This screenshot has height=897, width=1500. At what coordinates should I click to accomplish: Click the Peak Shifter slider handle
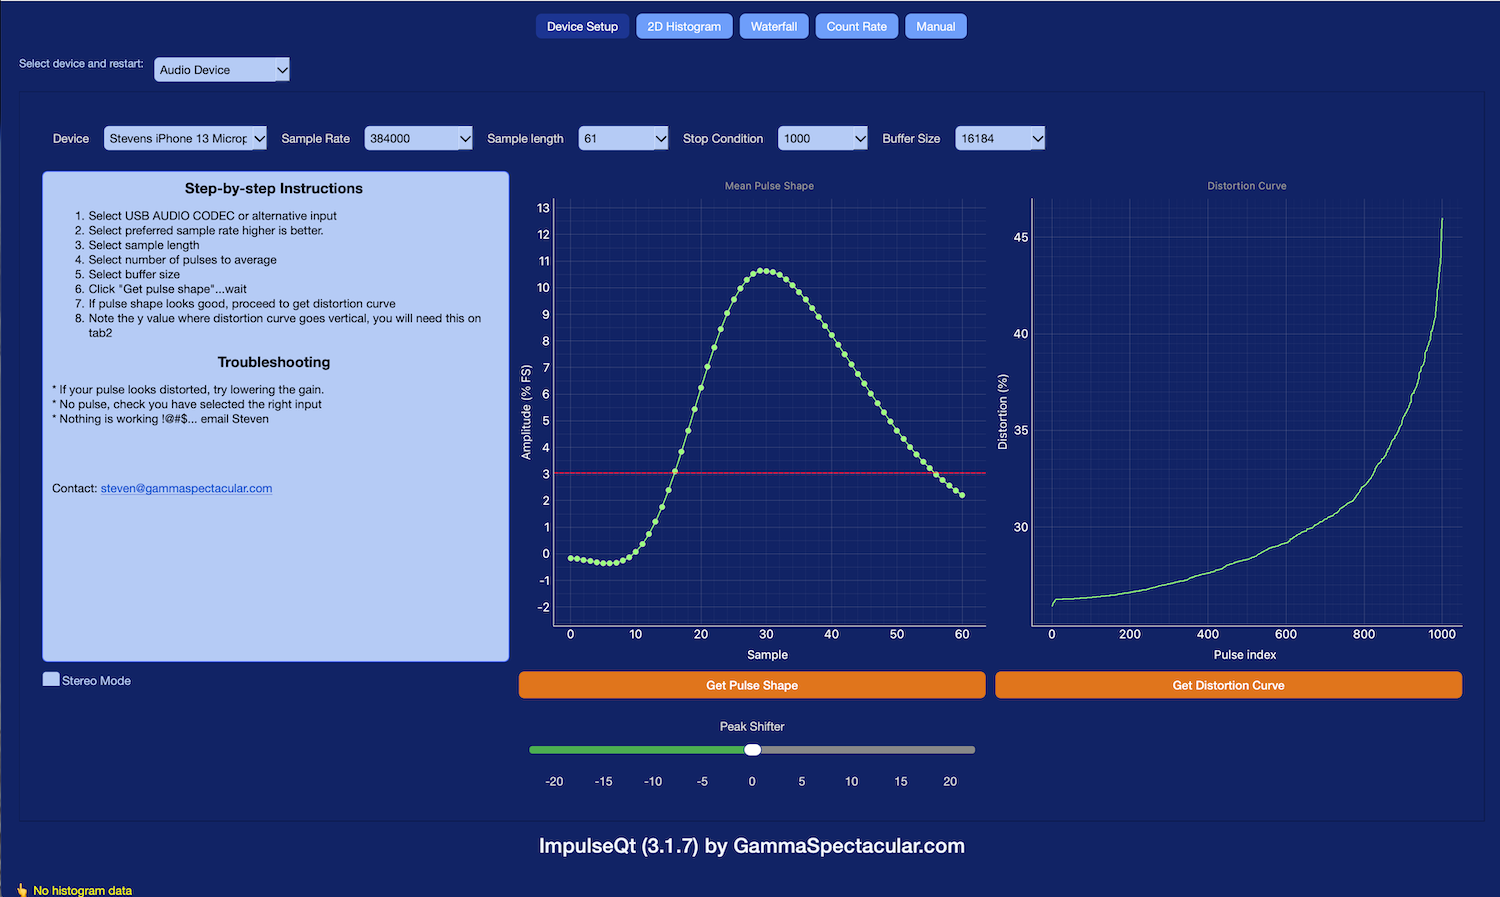click(753, 750)
